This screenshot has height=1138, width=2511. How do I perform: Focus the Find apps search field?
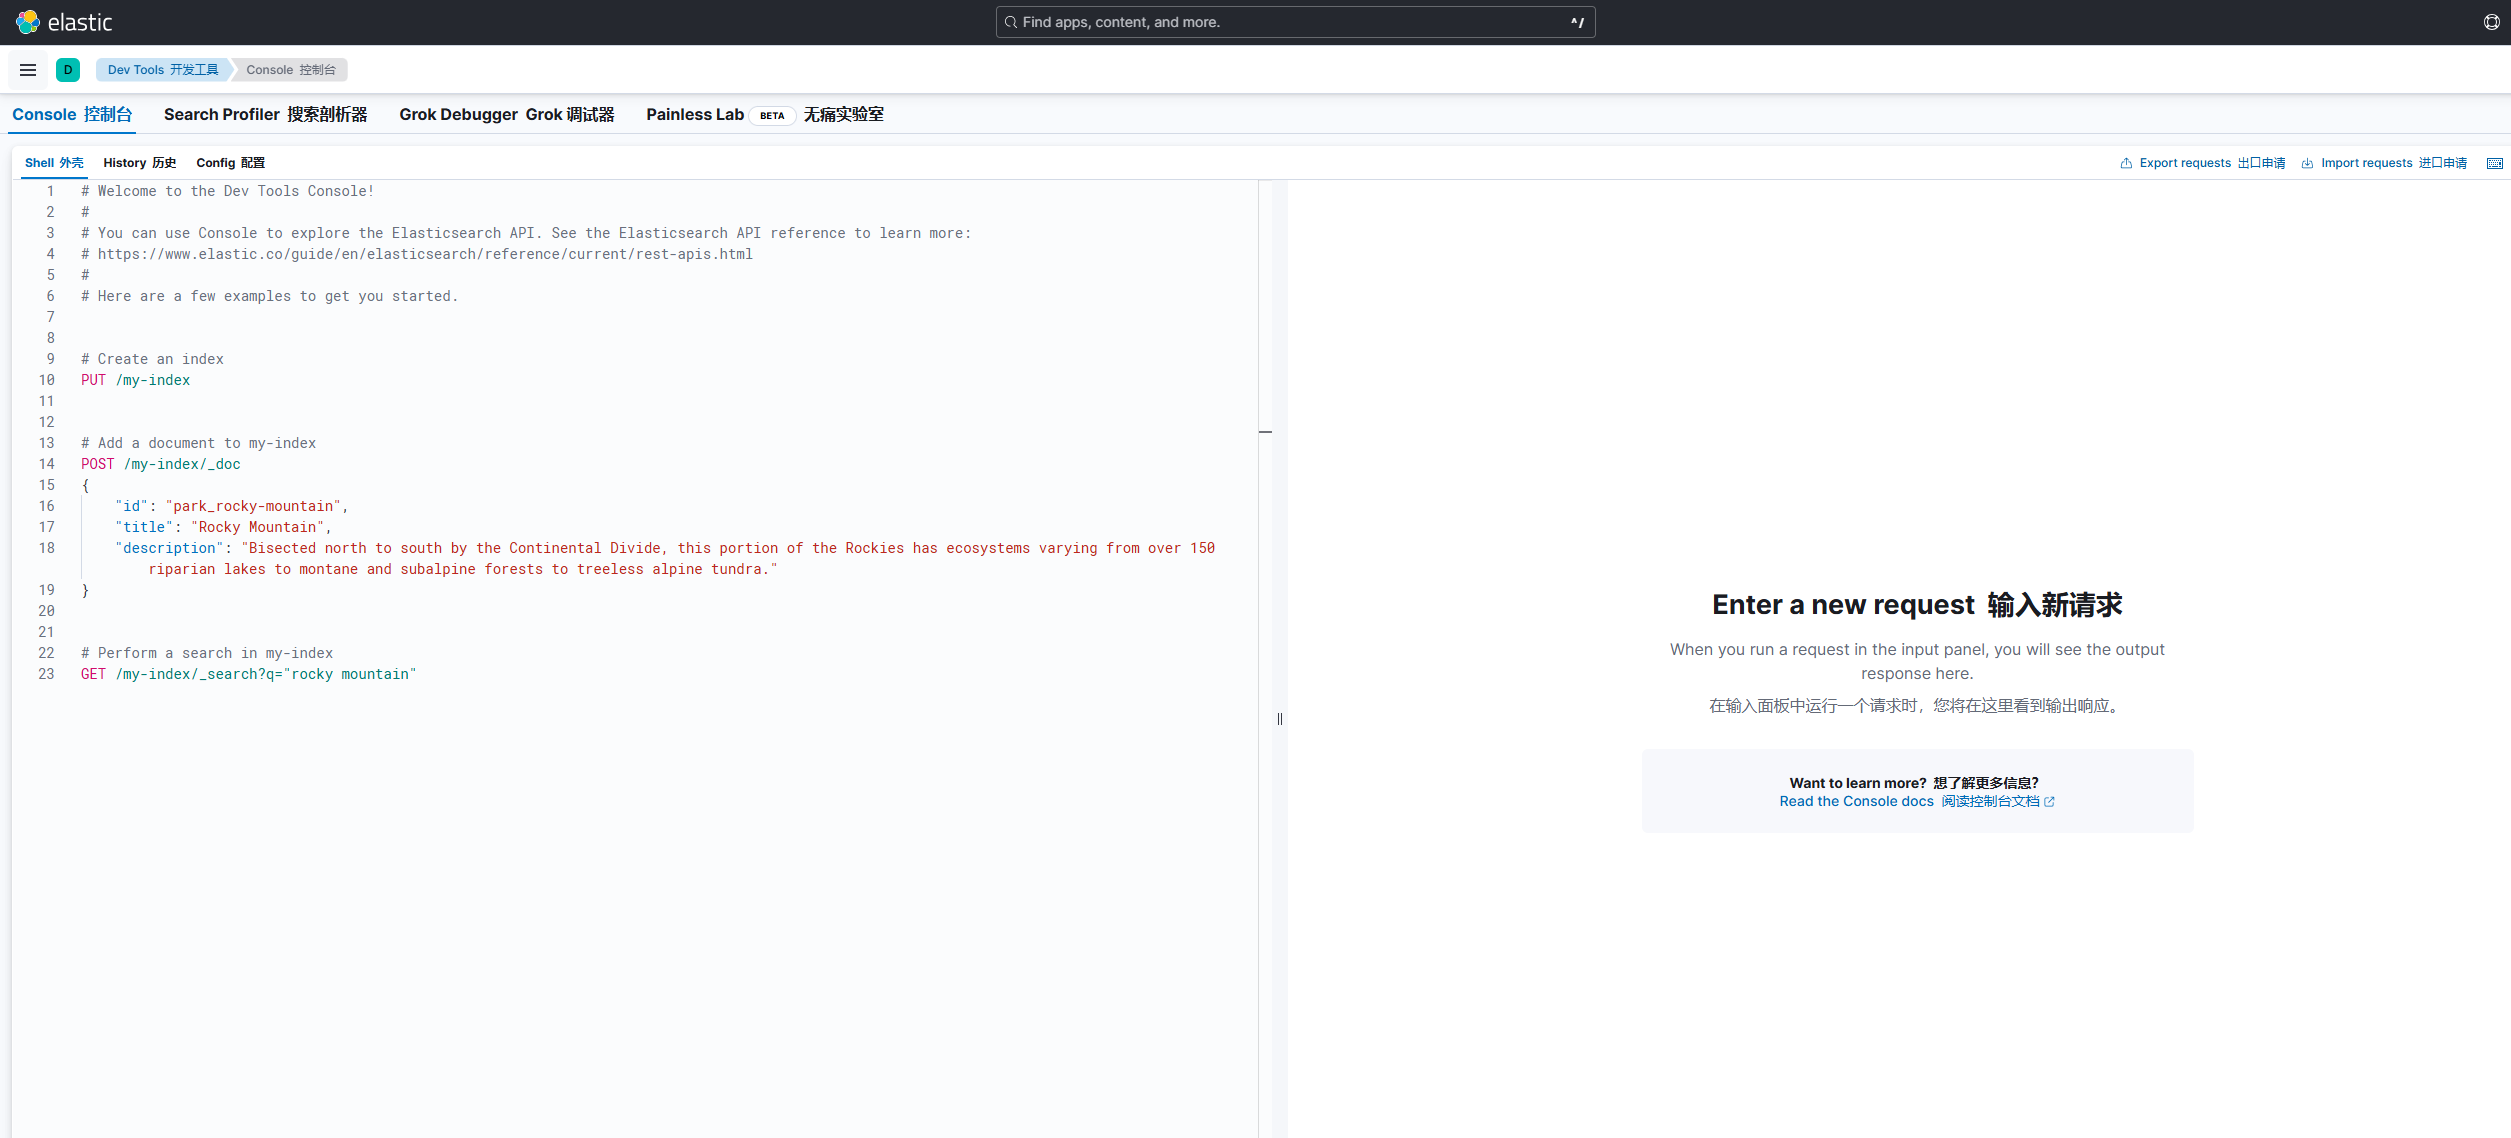(x=1294, y=22)
